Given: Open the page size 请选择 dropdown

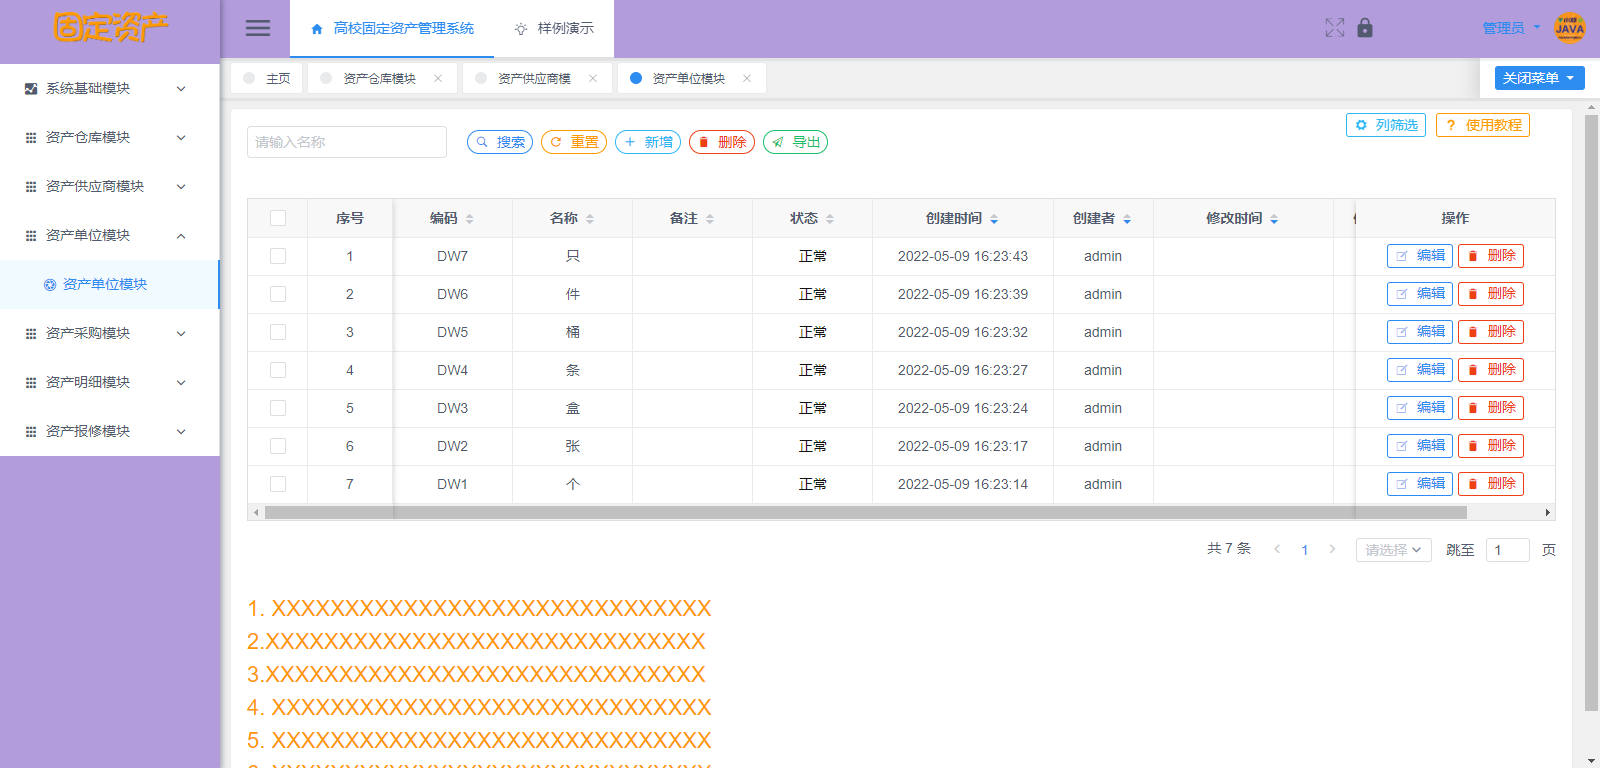Looking at the screenshot, I should click(1393, 550).
